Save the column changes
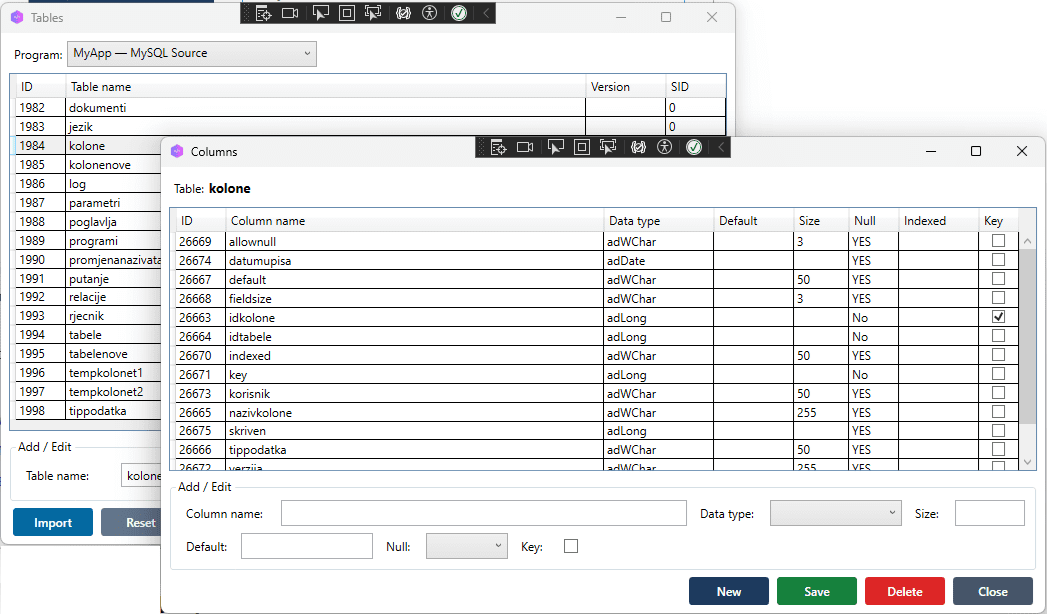 point(816,591)
